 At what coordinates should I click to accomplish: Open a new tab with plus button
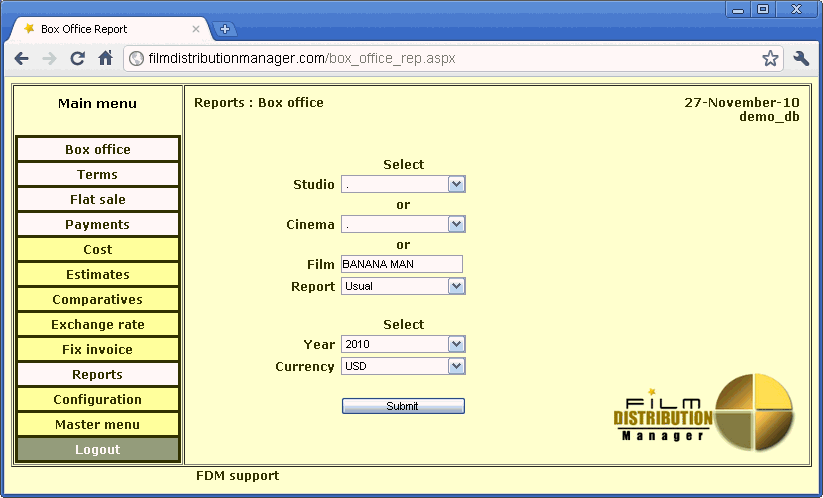tap(225, 29)
